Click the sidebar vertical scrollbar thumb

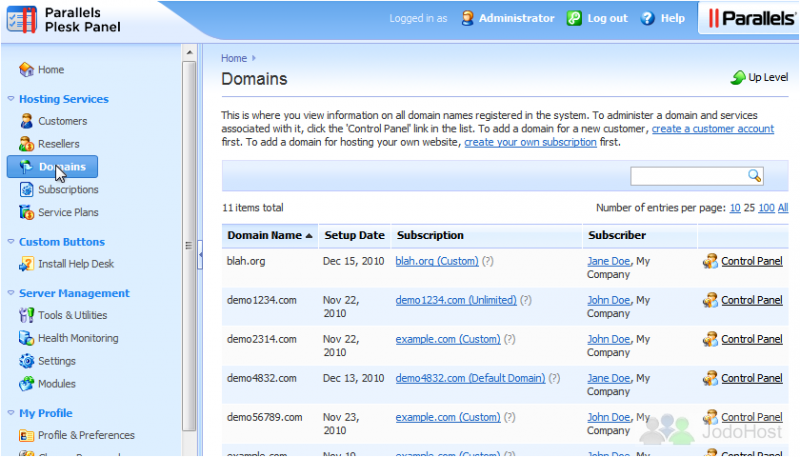pyautogui.click(x=189, y=246)
